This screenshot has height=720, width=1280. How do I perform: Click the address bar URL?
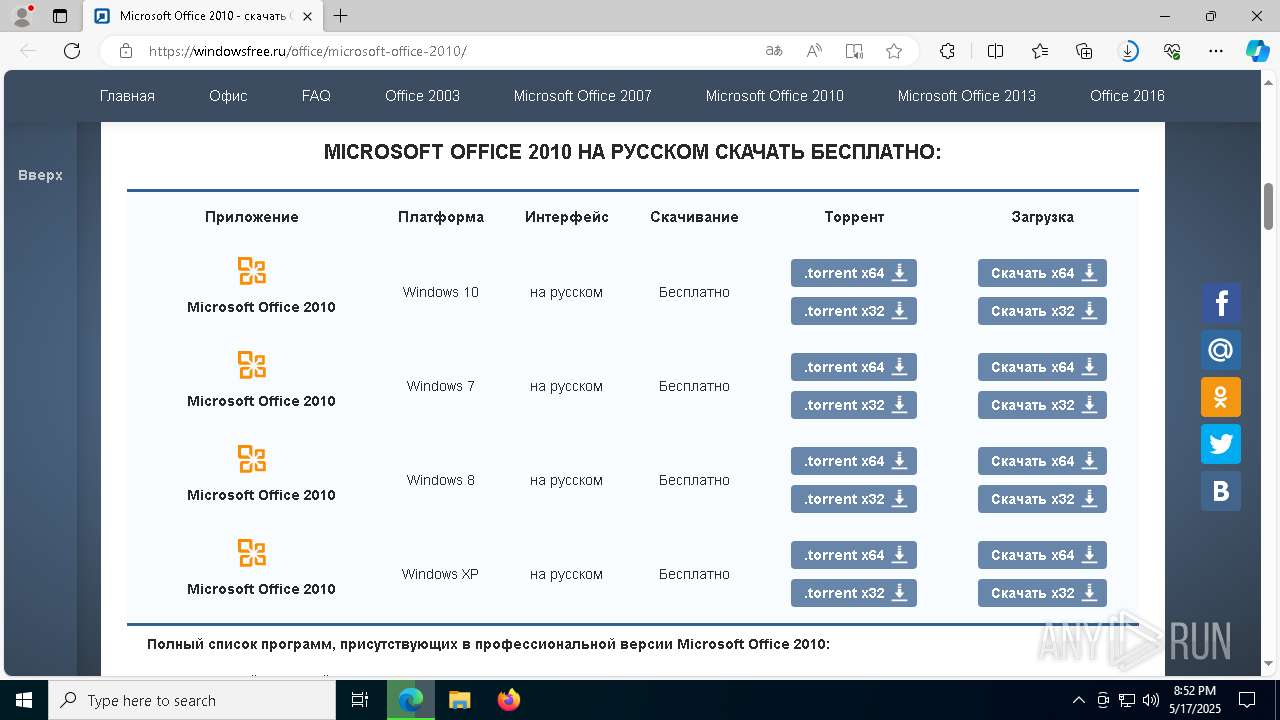[x=307, y=51]
